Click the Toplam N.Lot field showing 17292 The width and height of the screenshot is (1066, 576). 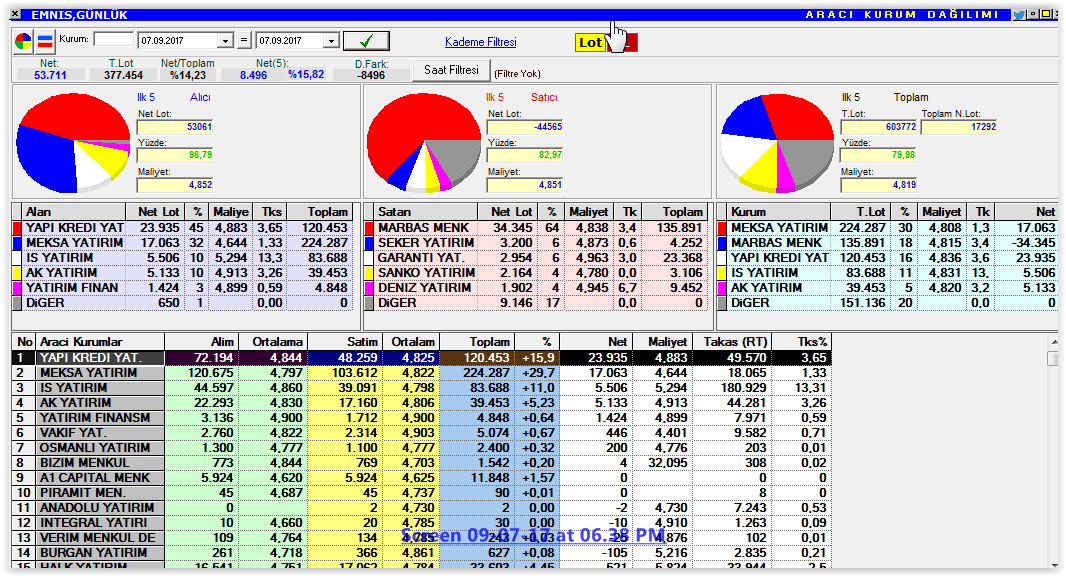(959, 127)
